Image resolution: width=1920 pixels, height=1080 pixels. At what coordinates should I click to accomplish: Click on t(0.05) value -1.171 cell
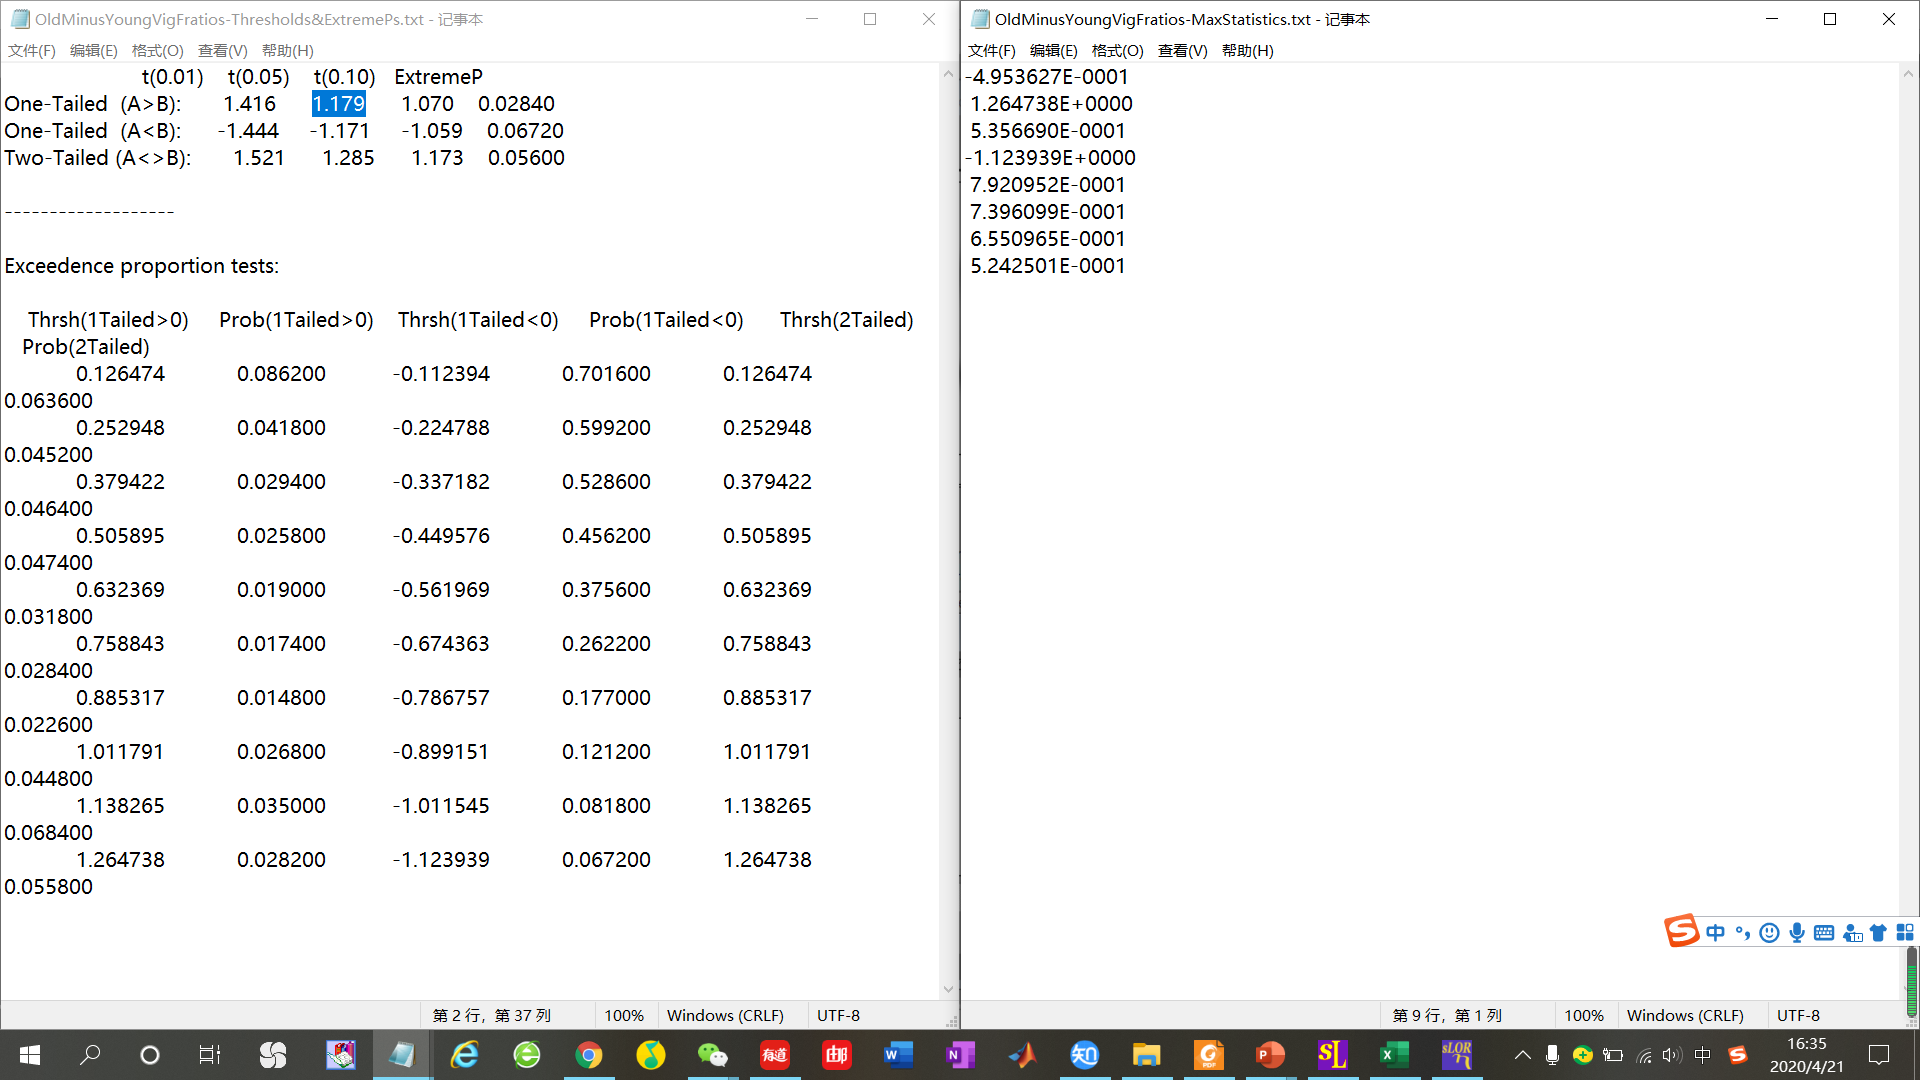click(338, 131)
